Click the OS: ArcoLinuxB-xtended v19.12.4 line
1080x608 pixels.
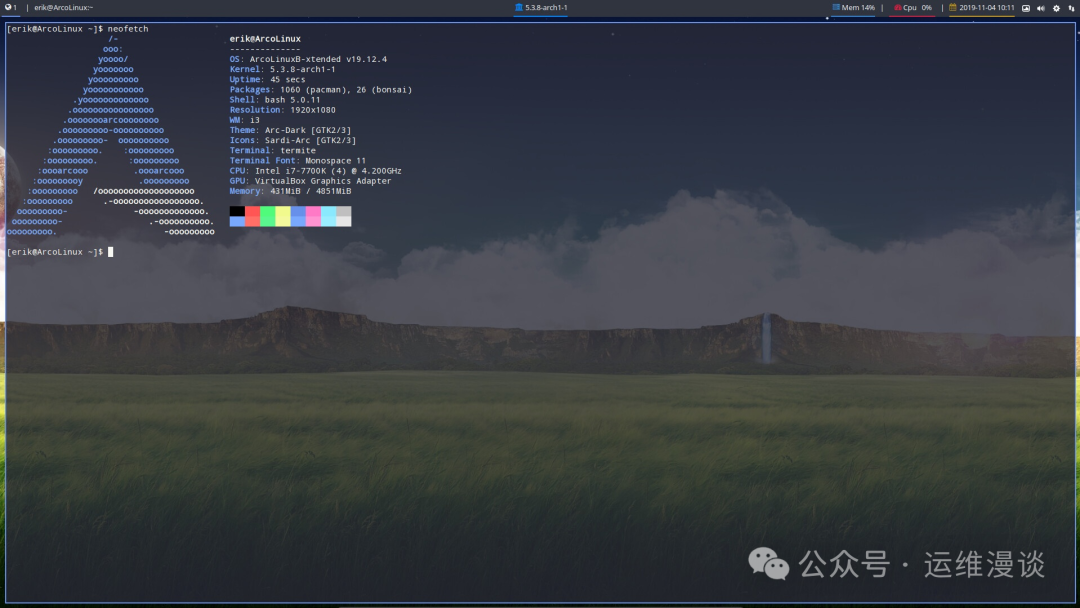click(x=308, y=59)
